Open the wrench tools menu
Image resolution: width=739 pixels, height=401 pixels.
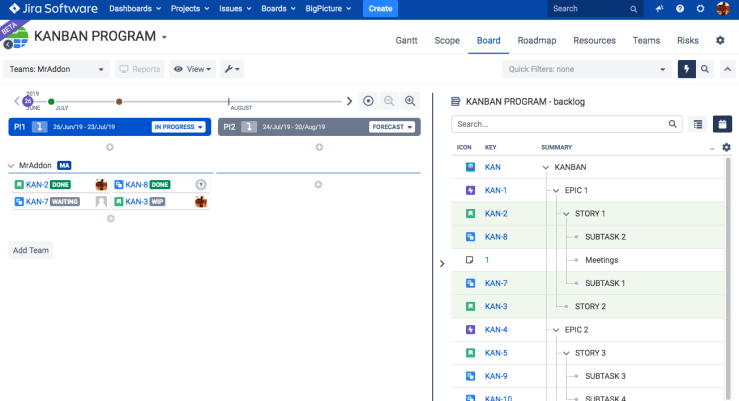tap(231, 69)
